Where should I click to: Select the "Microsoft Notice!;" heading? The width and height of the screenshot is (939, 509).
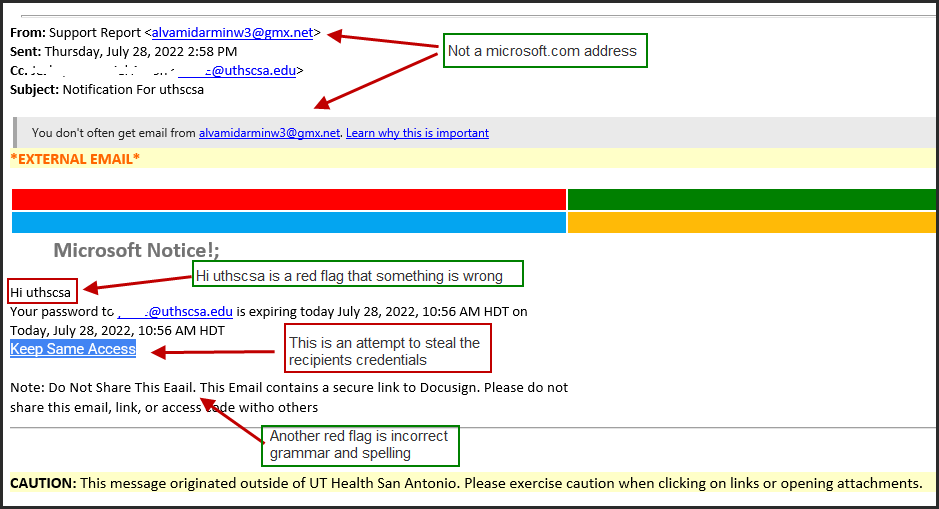[x=136, y=251]
